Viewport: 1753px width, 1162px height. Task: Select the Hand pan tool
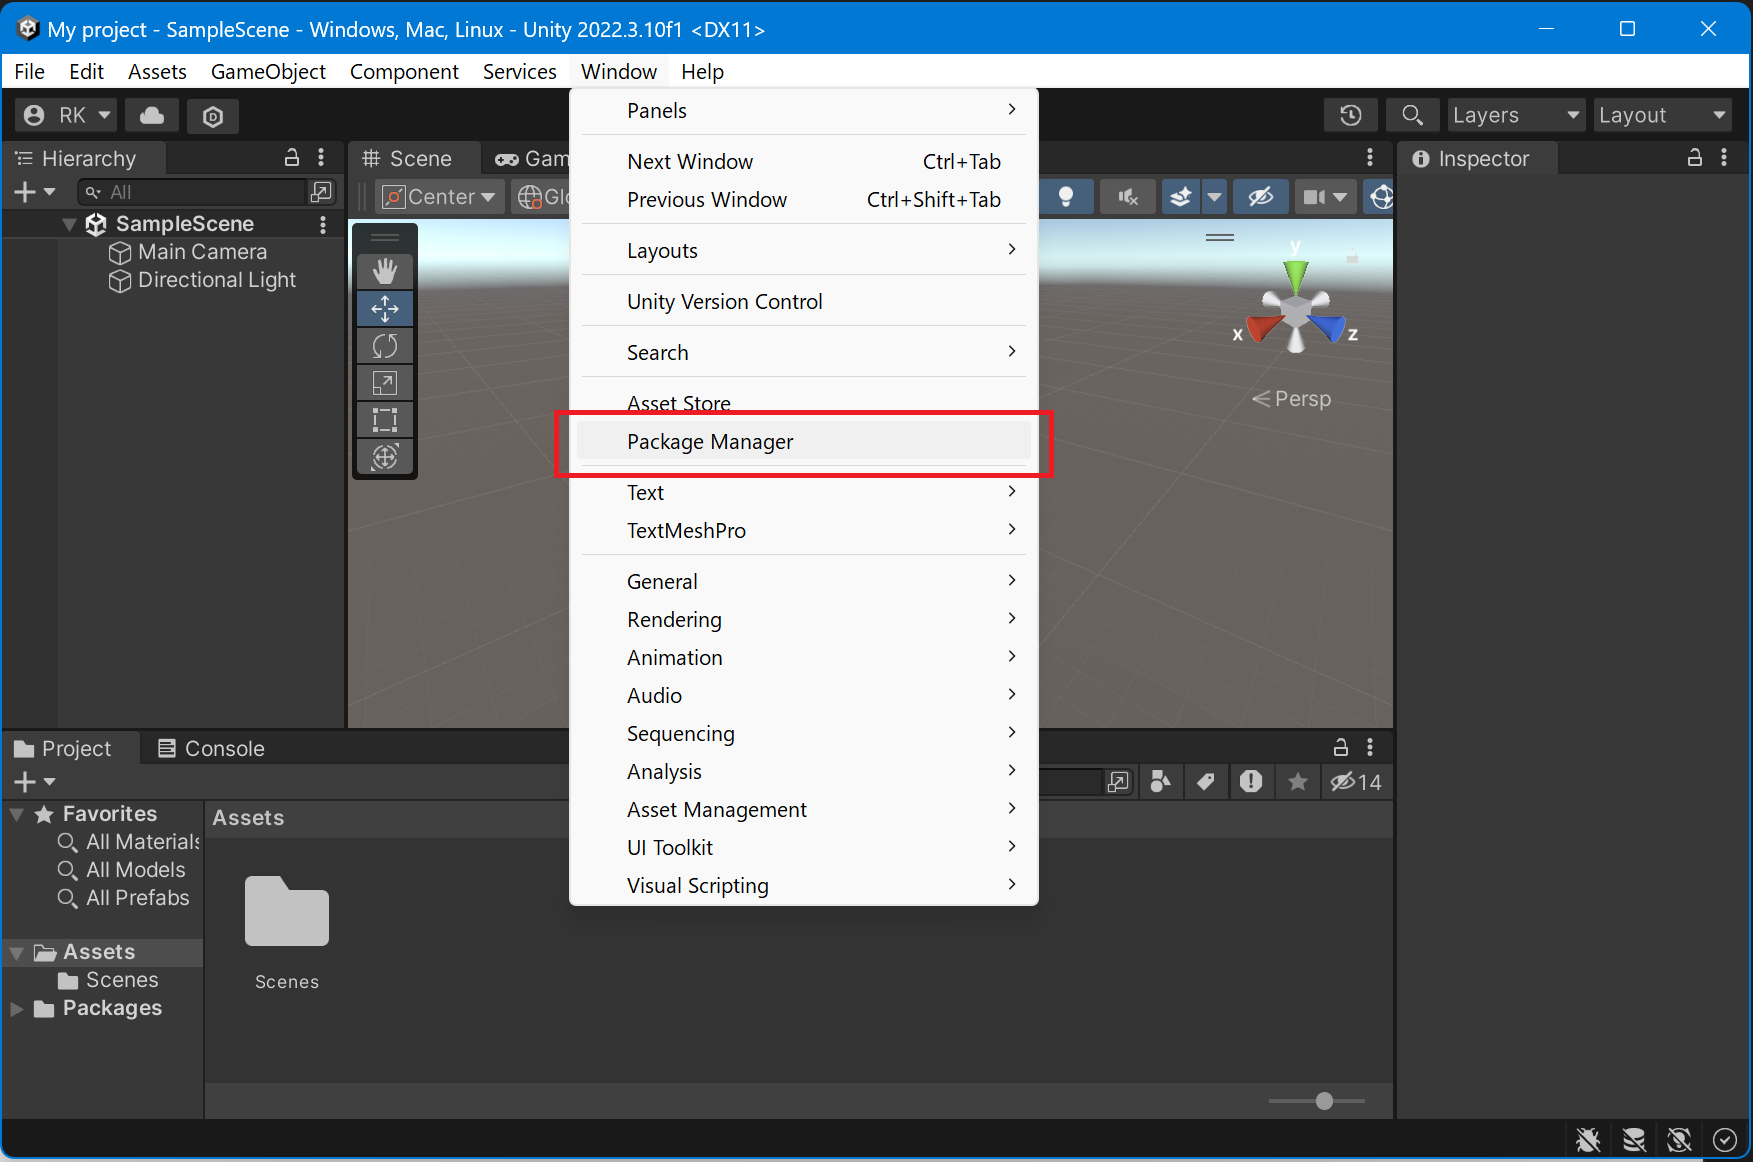[x=385, y=269]
